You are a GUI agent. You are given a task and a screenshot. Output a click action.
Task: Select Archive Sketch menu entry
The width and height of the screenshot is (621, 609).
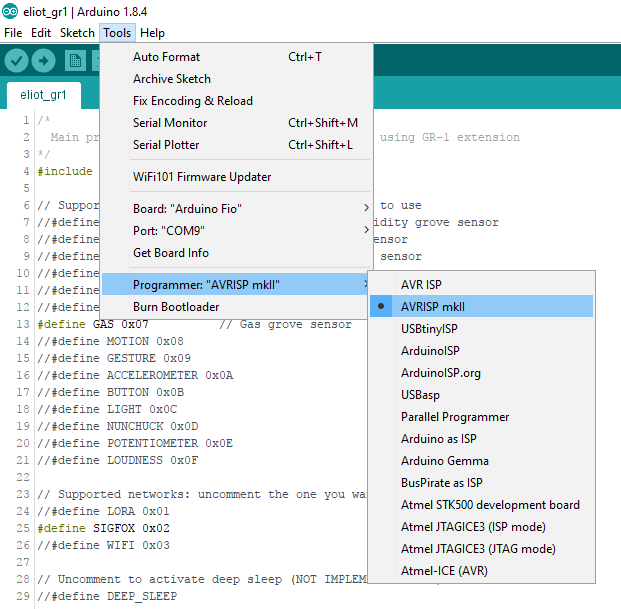coord(236,79)
